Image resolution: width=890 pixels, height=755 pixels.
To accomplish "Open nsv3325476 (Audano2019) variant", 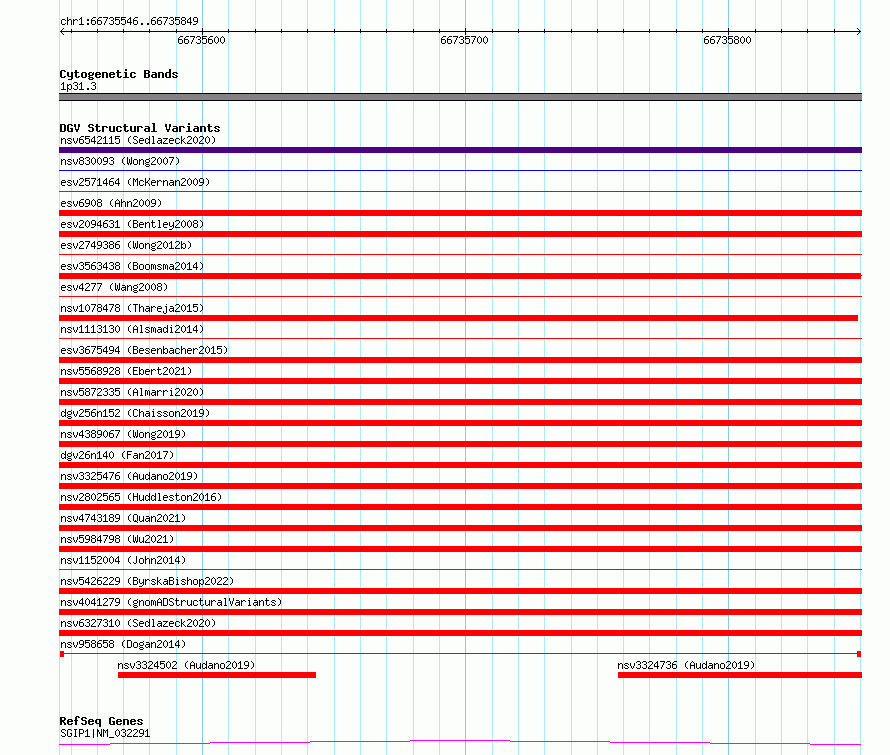I will pyautogui.click(x=129, y=476).
